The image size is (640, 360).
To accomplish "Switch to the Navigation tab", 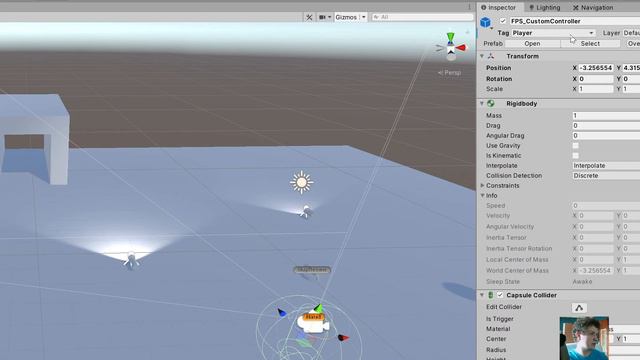I will point(593,7).
